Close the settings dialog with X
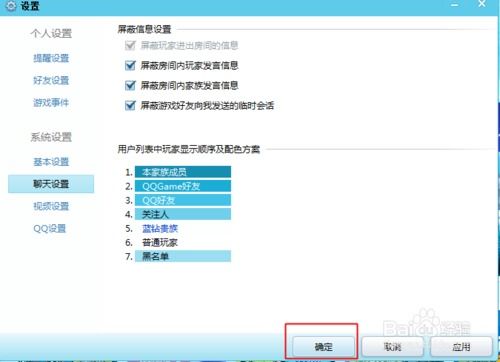Viewport: 500px width, 362px height. tap(482, 4)
